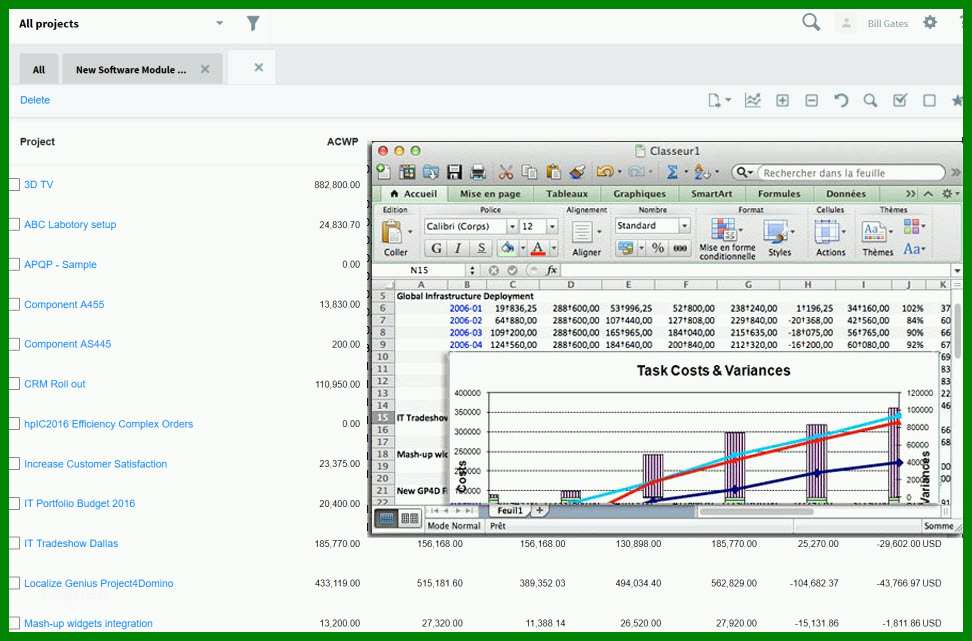This screenshot has width=972, height=641.
Task: Expand the All projects dropdown
Action: pos(219,24)
